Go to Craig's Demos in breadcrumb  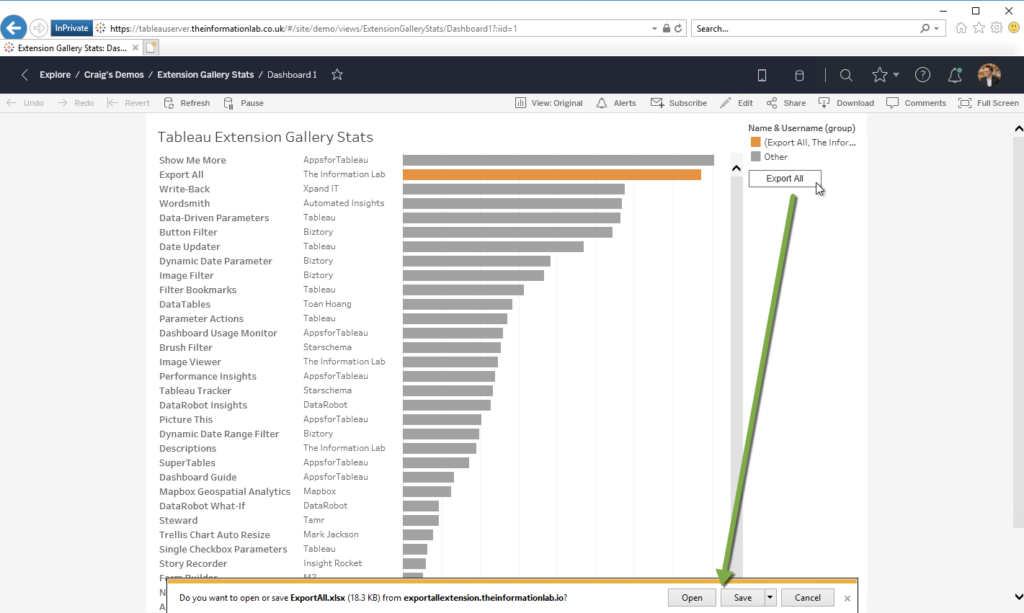tap(114, 74)
